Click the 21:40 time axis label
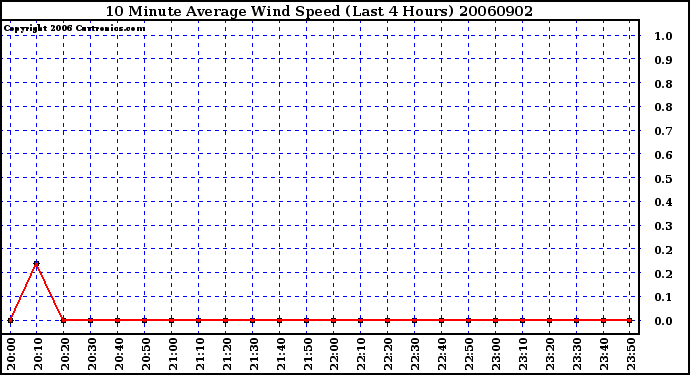 [x=280, y=354]
